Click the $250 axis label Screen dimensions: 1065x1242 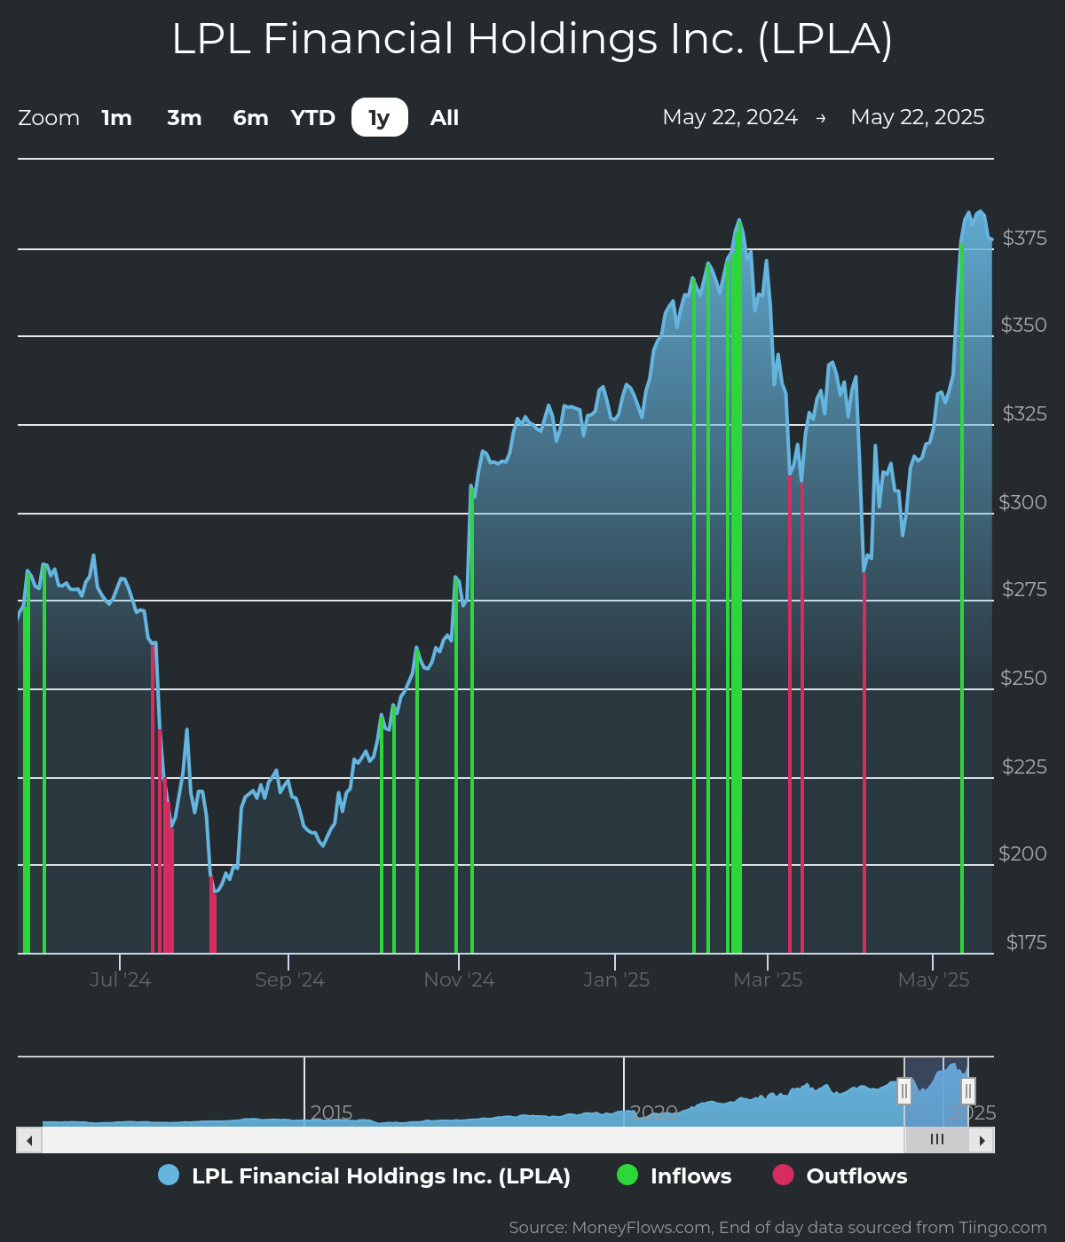tap(1024, 678)
